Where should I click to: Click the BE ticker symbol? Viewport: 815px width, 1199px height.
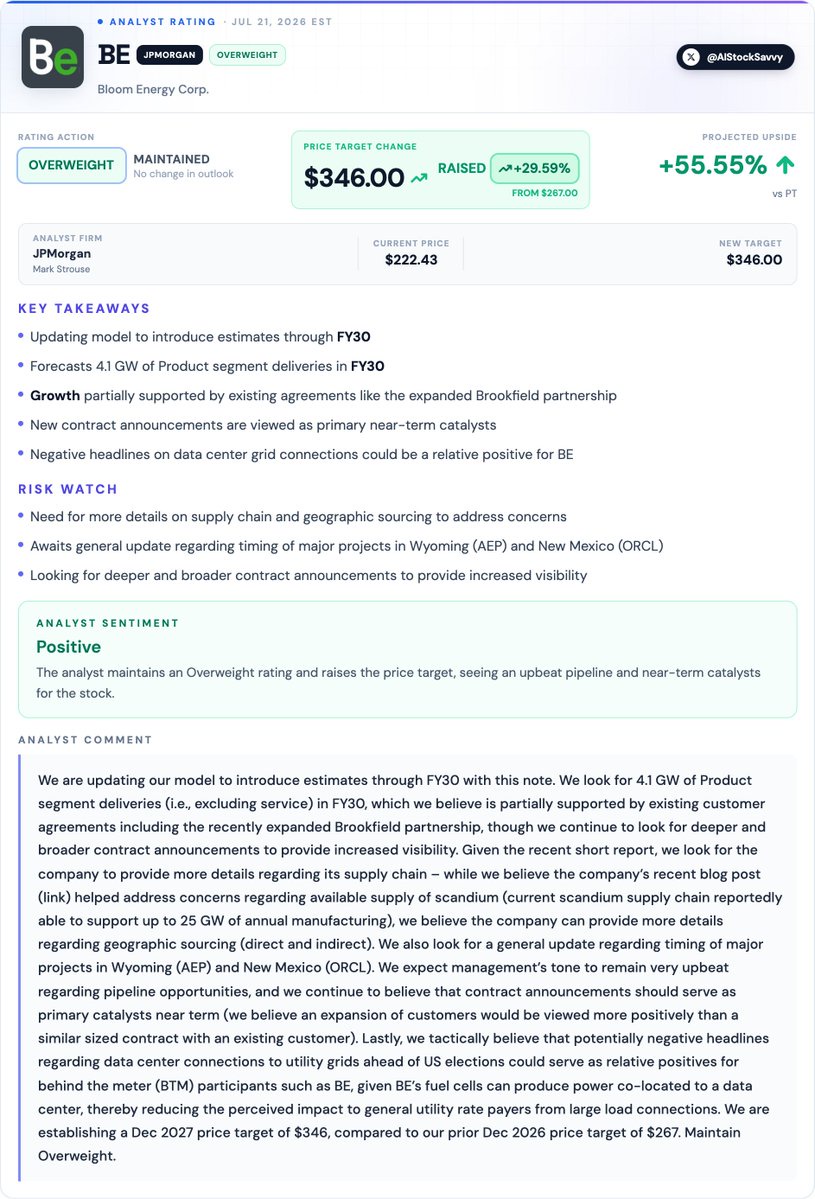point(114,55)
